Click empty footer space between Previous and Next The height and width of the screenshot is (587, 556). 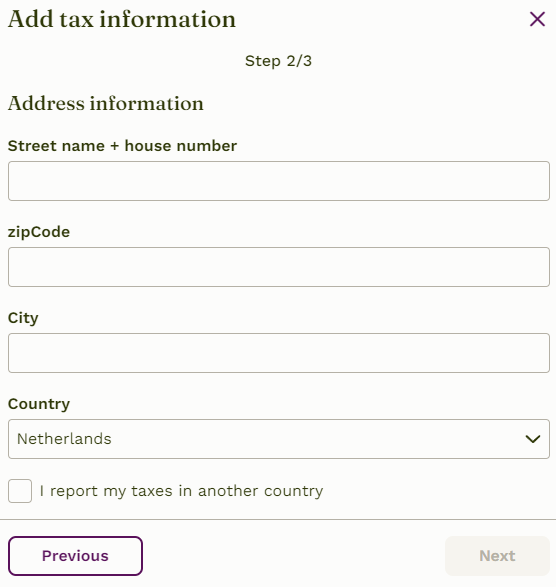[294, 556]
